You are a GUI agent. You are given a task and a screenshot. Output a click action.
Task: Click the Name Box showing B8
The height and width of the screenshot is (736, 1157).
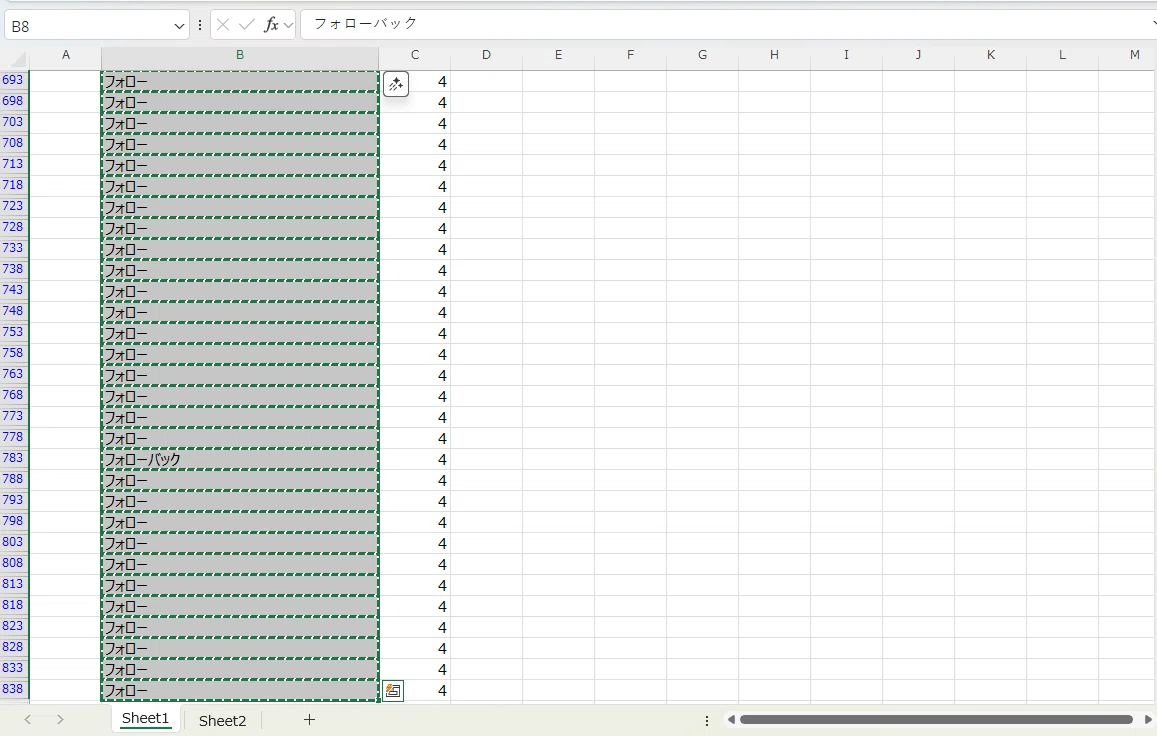click(x=89, y=27)
